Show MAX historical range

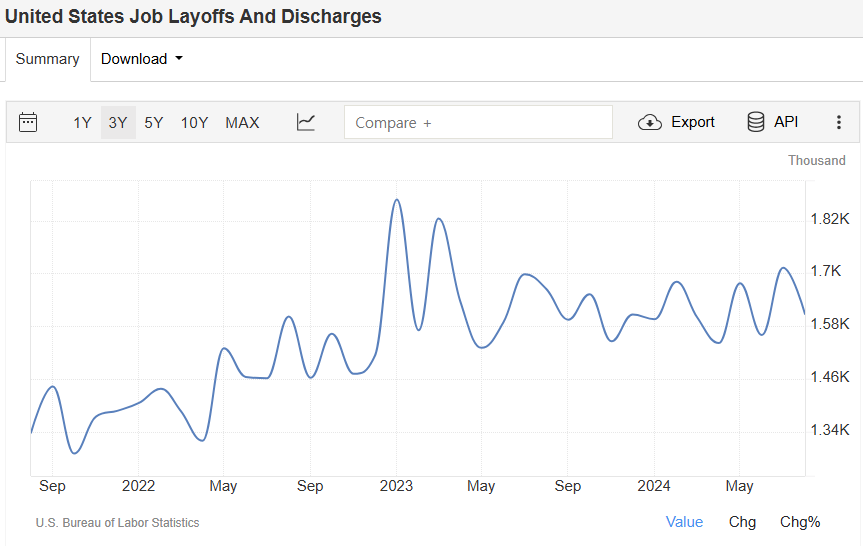tap(242, 122)
